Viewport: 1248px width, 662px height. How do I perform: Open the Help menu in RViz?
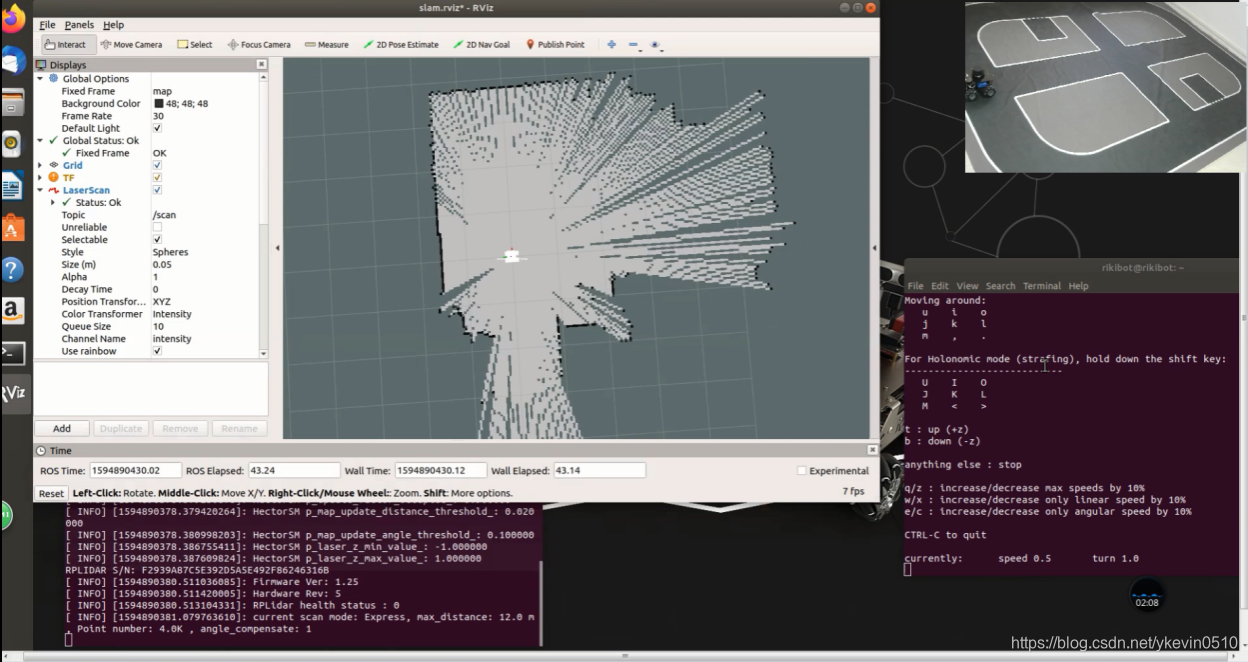pos(113,24)
